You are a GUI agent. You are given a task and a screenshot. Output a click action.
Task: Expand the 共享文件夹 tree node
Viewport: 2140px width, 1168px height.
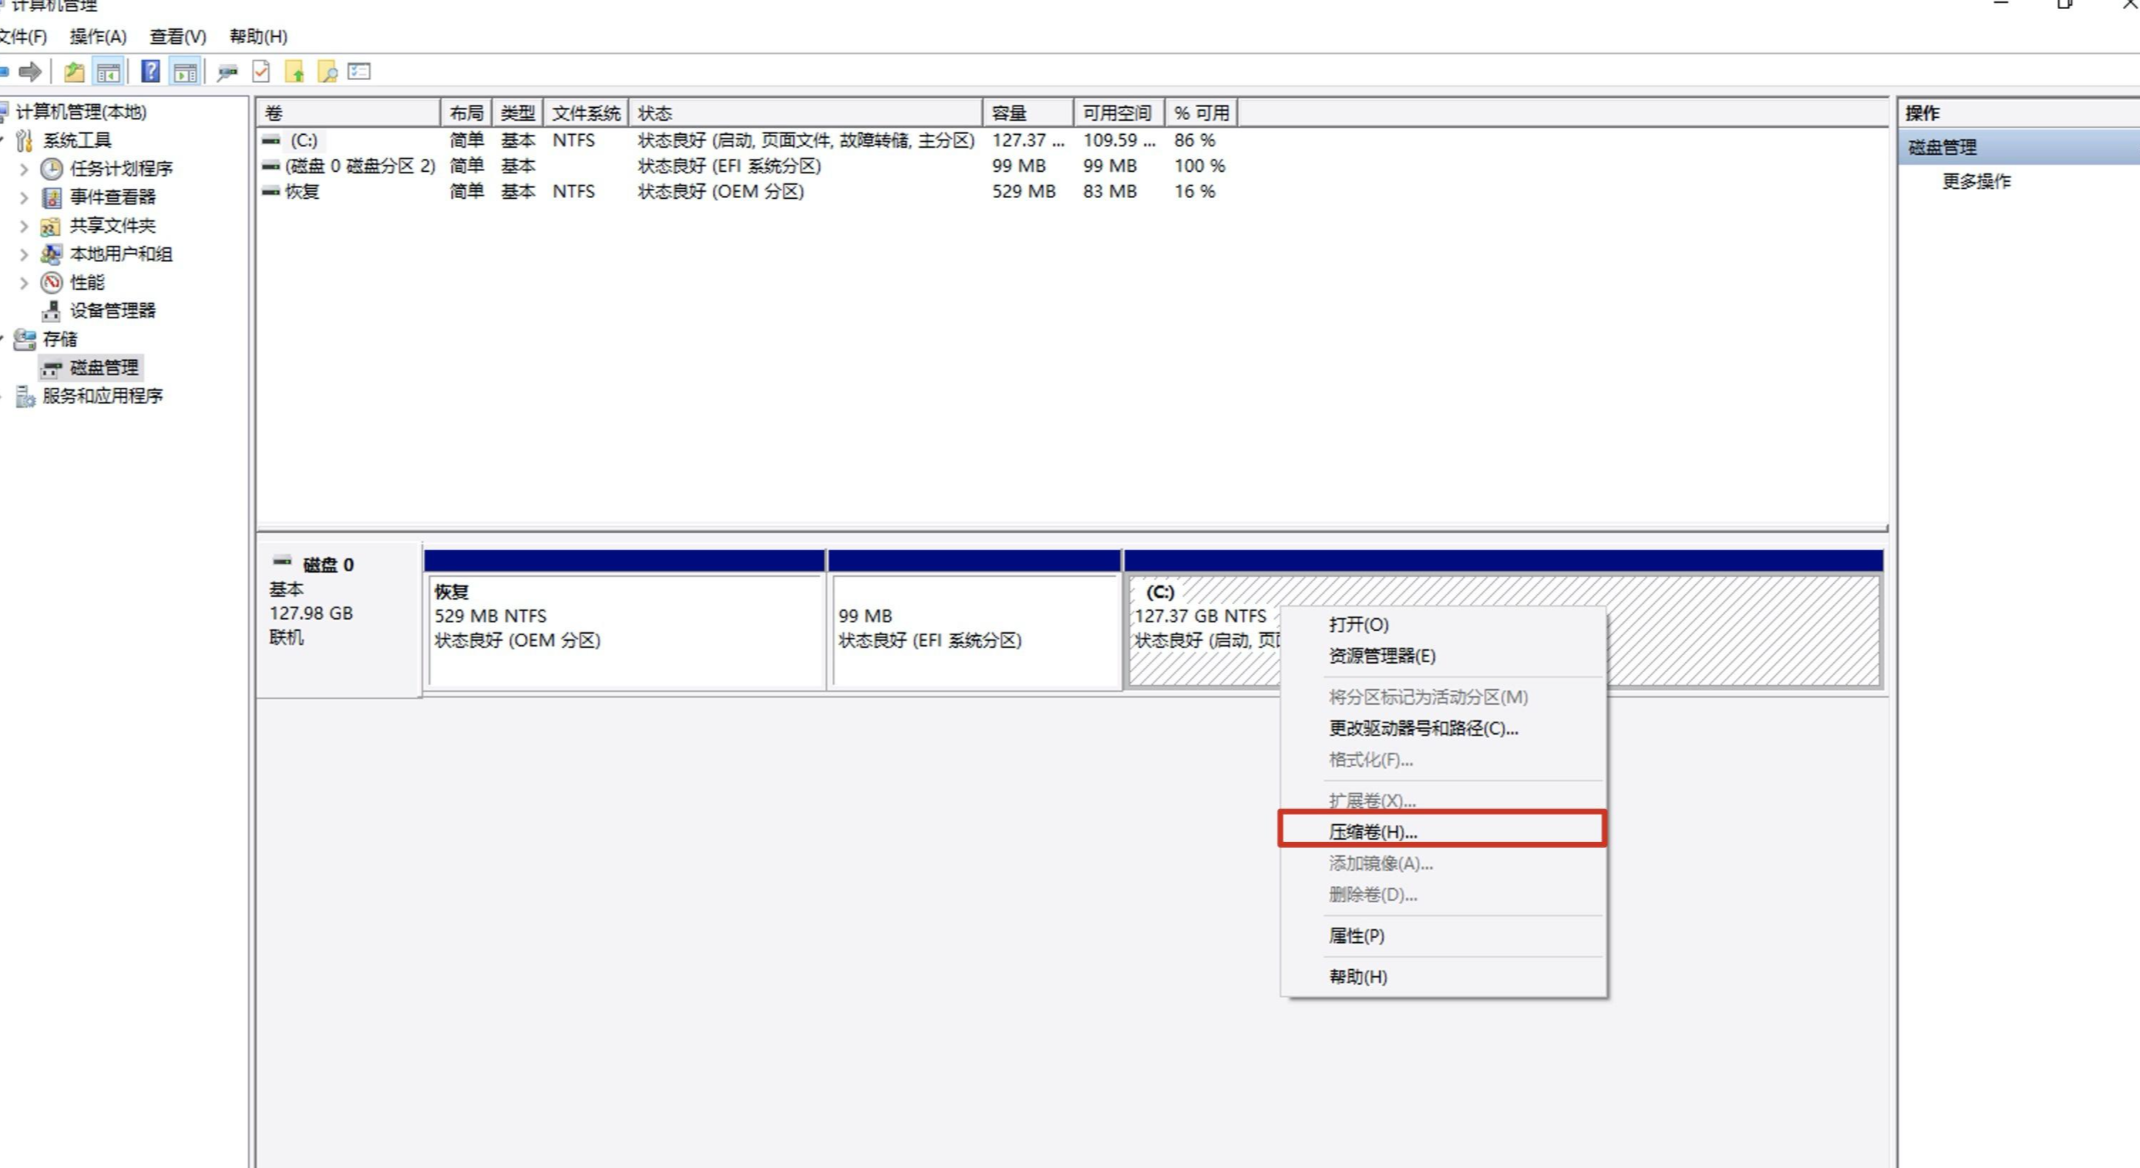click(24, 226)
